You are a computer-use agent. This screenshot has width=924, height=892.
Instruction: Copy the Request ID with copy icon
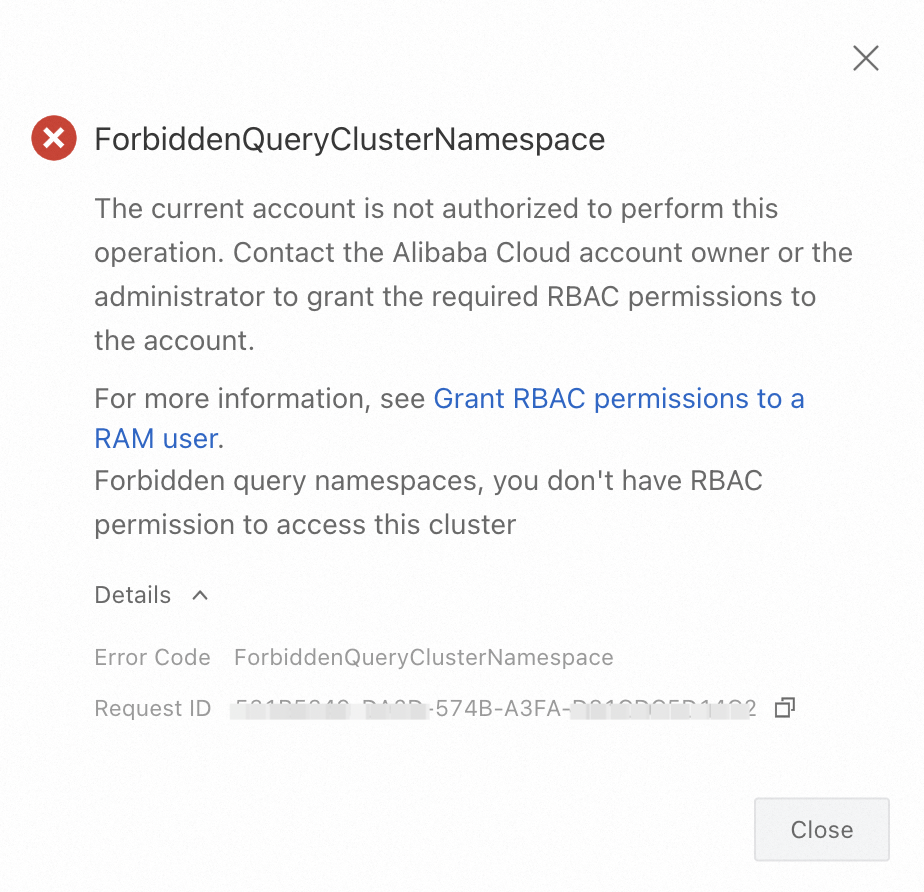(785, 708)
